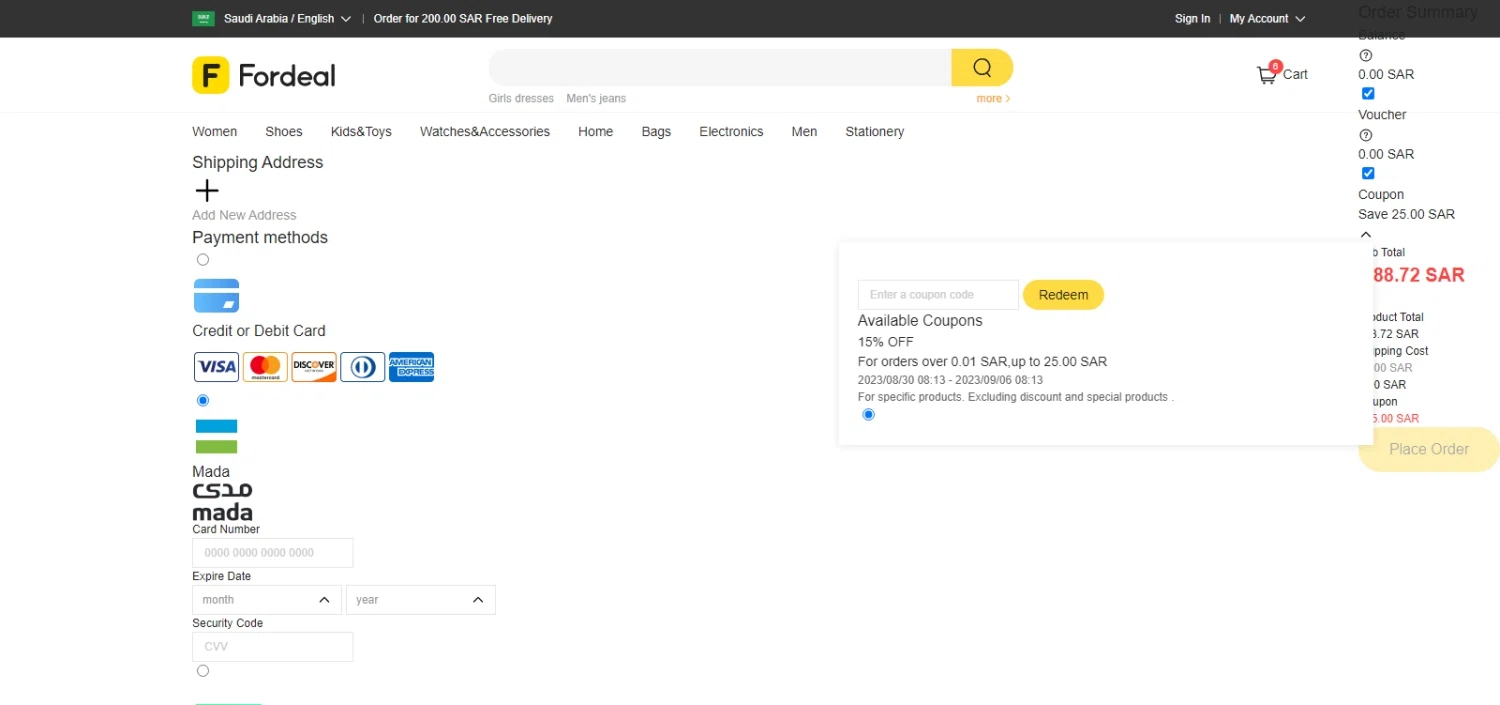This screenshot has width=1500, height=705.
Task: Open the Men category
Action: (x=804, y=131)
